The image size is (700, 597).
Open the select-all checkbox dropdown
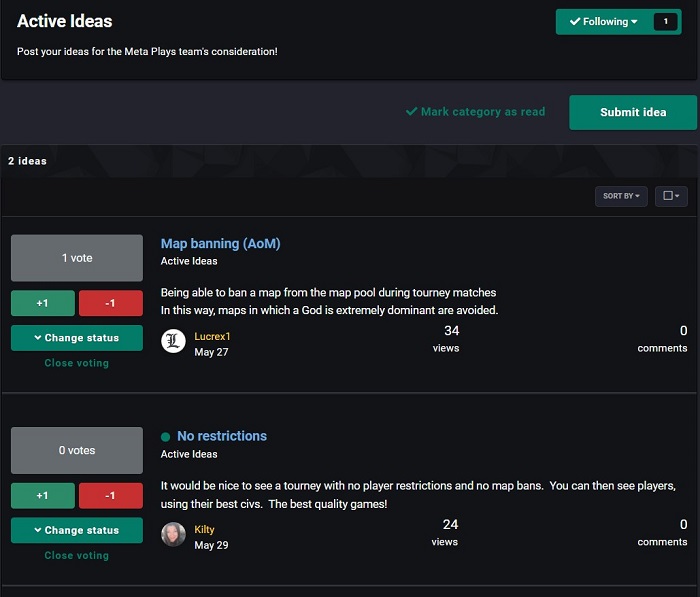670,196
